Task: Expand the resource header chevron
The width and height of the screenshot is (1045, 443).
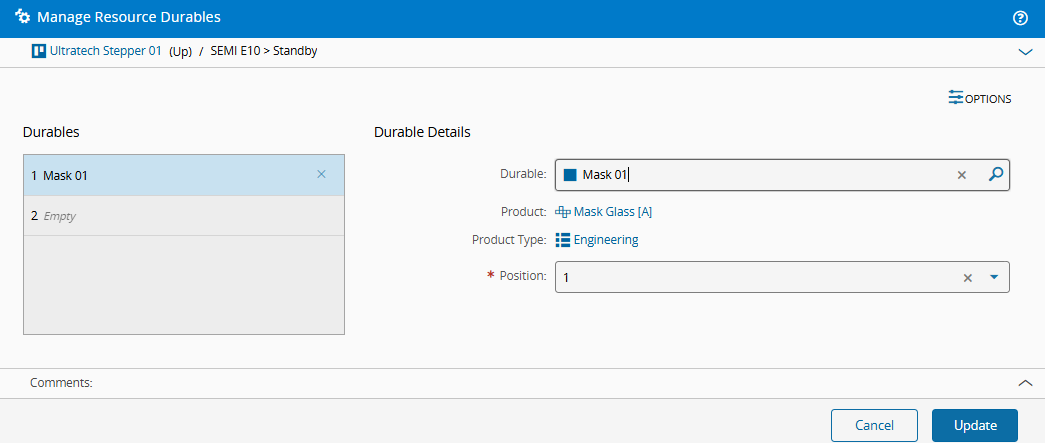Action: 1026,52
